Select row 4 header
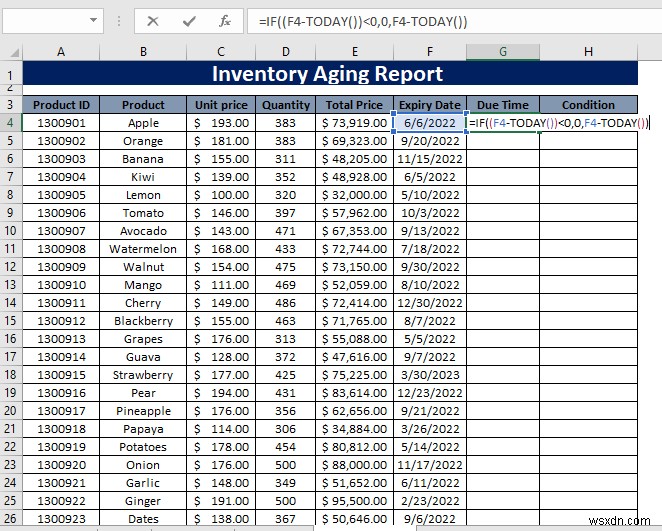 tap(11, 123)
